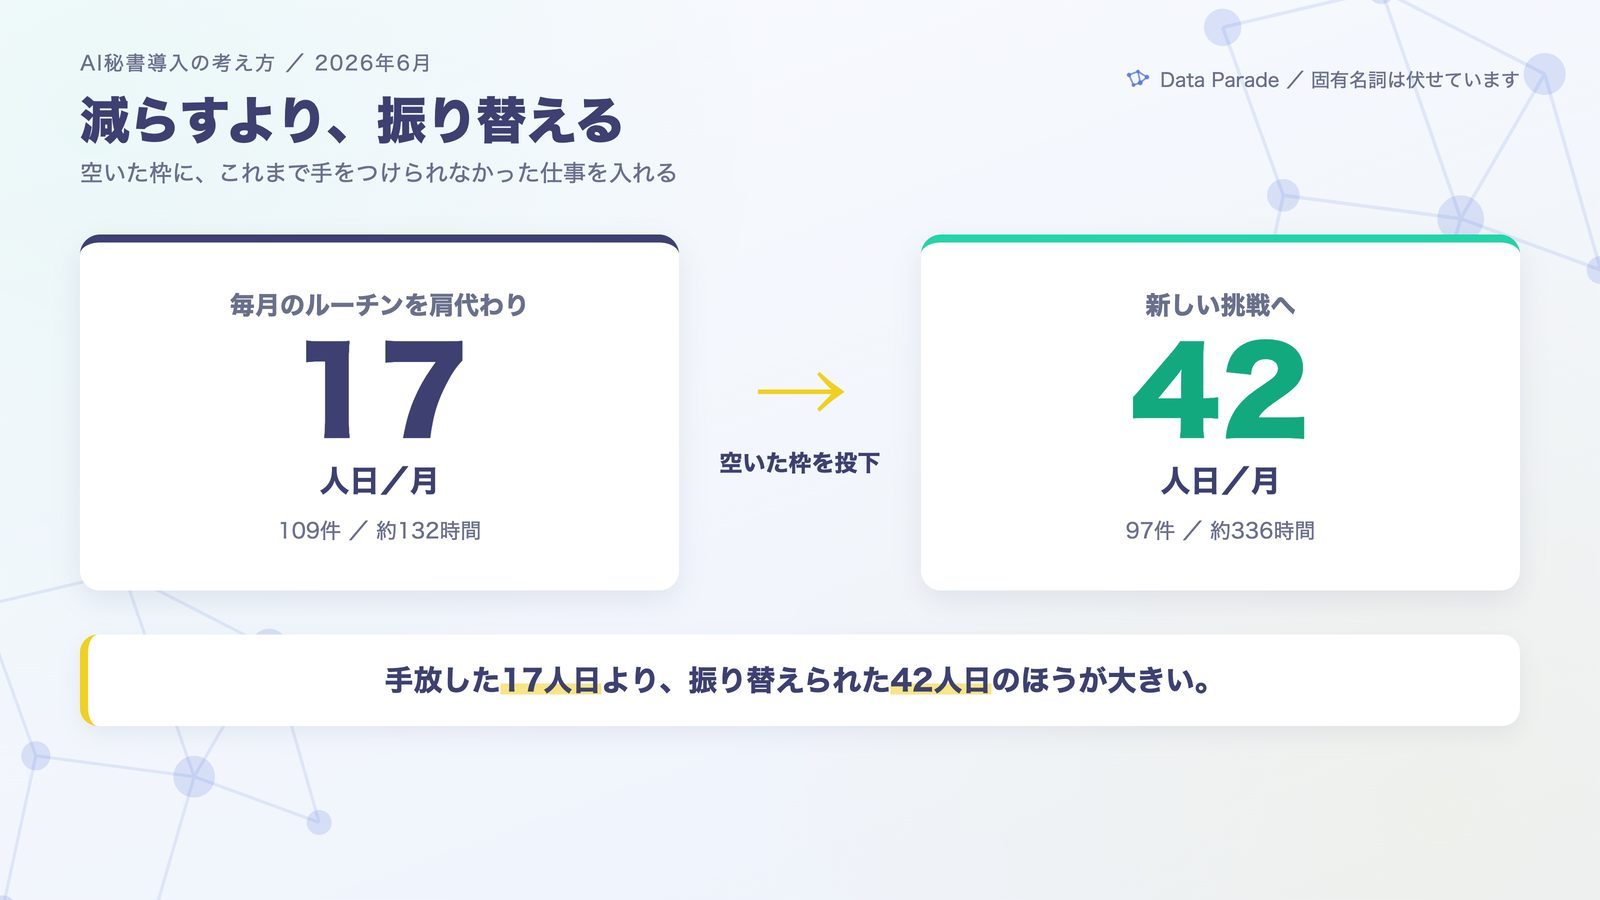The width and height of the screenshot is (1600, 900).
Task: Click the green top border of right card
Action: click(1220, 239)
